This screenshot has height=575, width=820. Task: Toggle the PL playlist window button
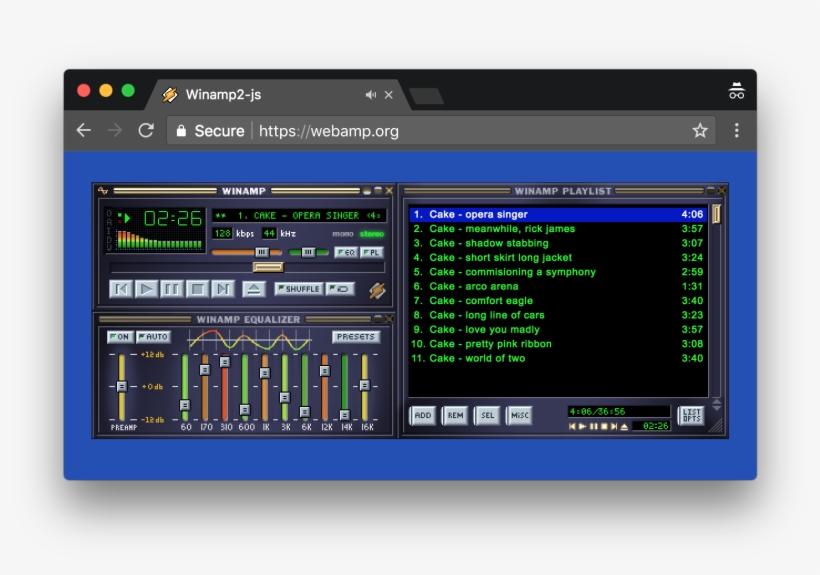pos(372,252)
